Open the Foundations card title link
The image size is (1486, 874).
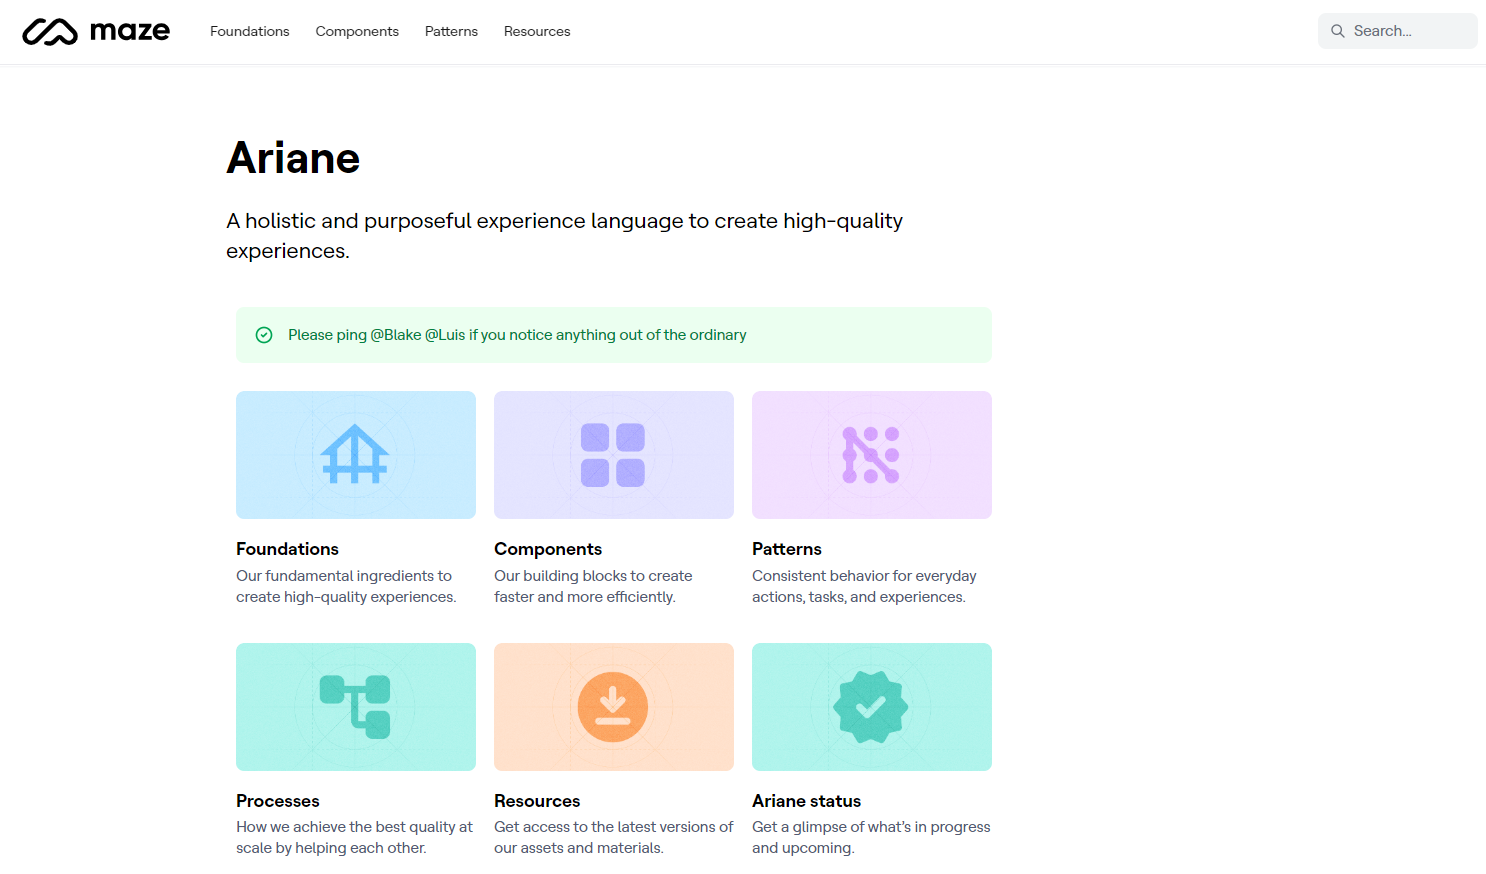tap(287, 549)
